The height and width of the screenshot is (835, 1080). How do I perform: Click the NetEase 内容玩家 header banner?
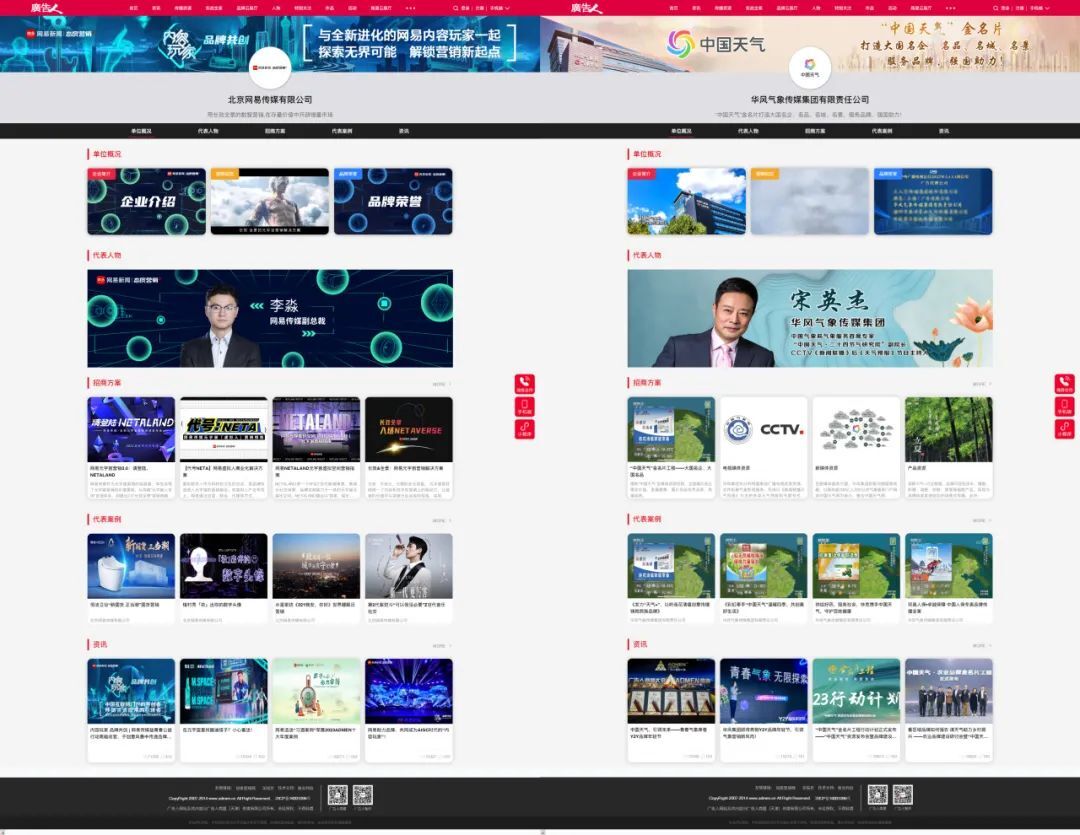tap(270, 44)
